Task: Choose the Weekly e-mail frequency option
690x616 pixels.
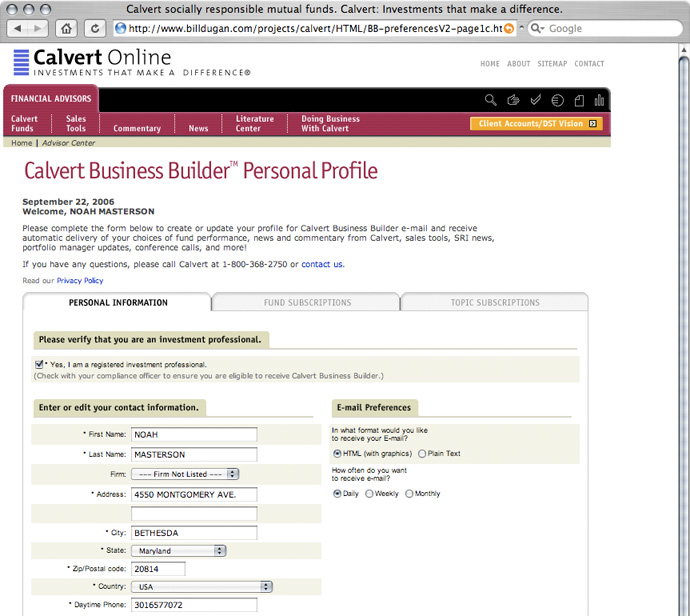Action: click(x=369, y=494)
